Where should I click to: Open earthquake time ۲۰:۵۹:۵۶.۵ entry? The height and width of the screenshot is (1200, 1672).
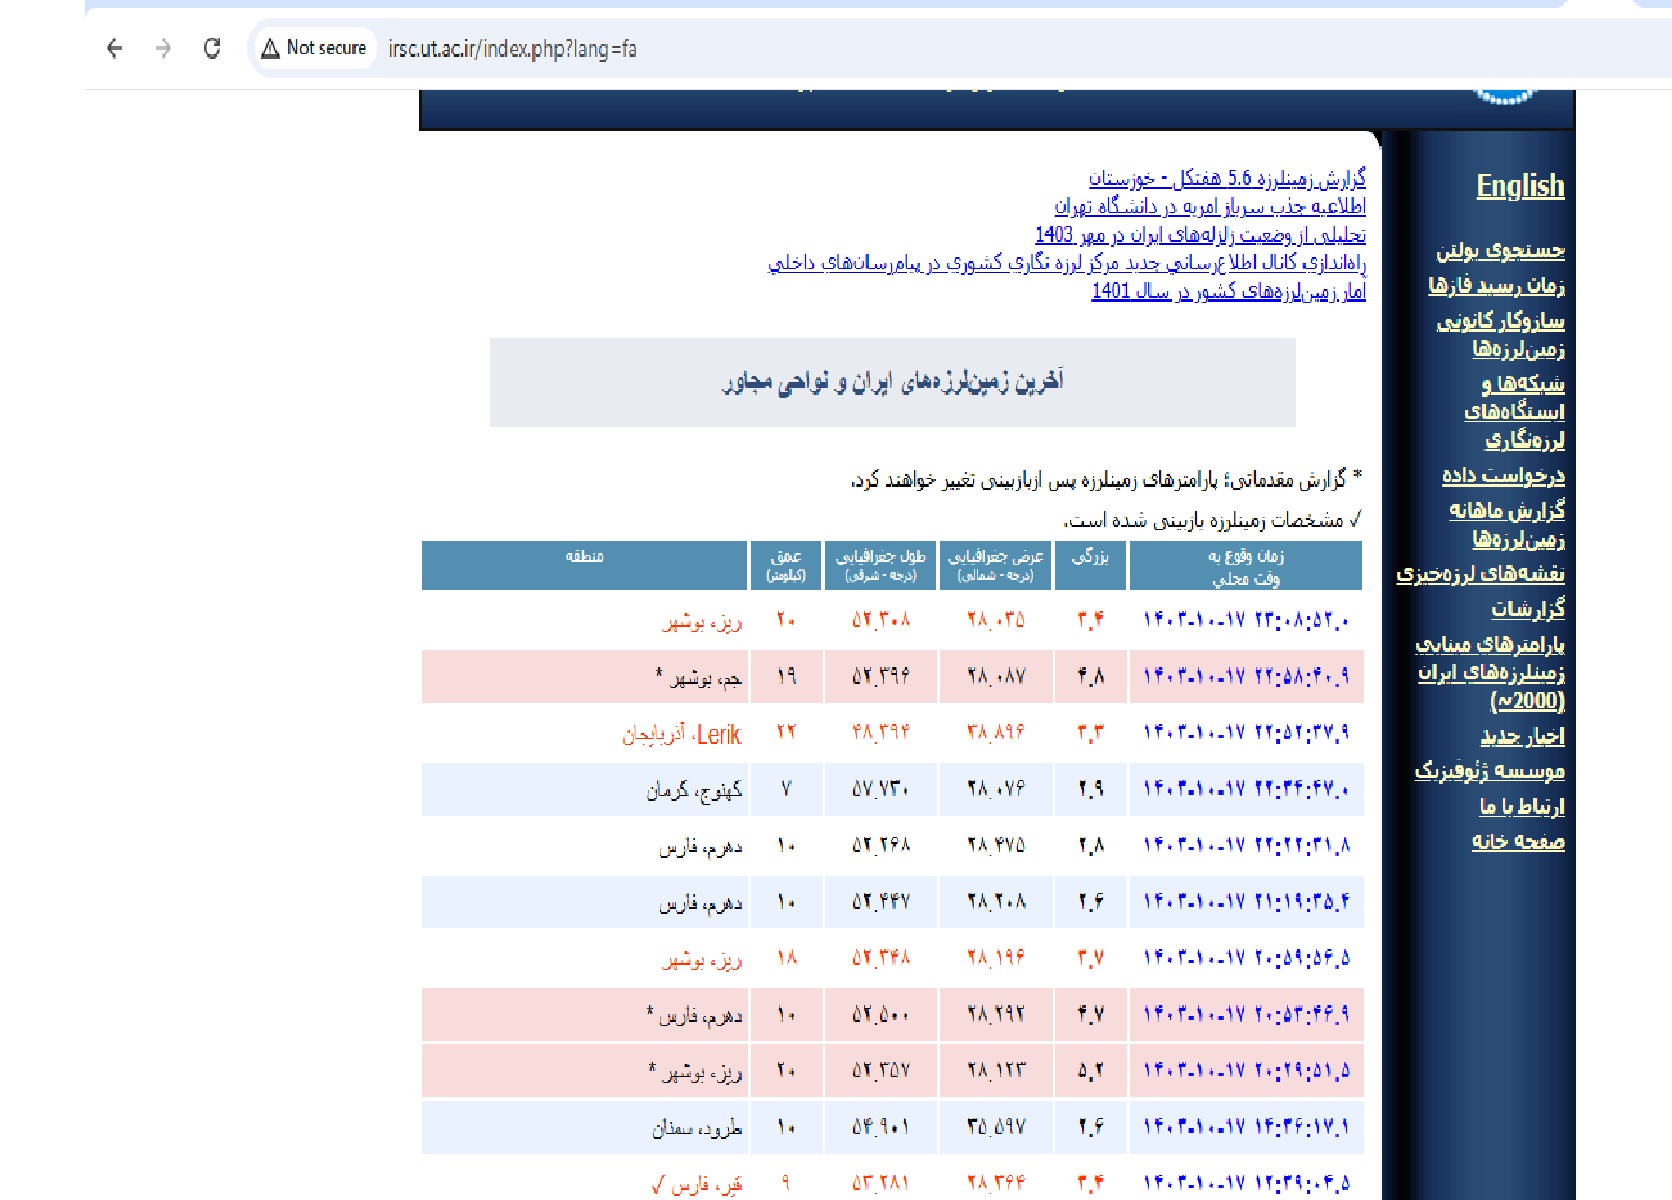point(1246,958)
